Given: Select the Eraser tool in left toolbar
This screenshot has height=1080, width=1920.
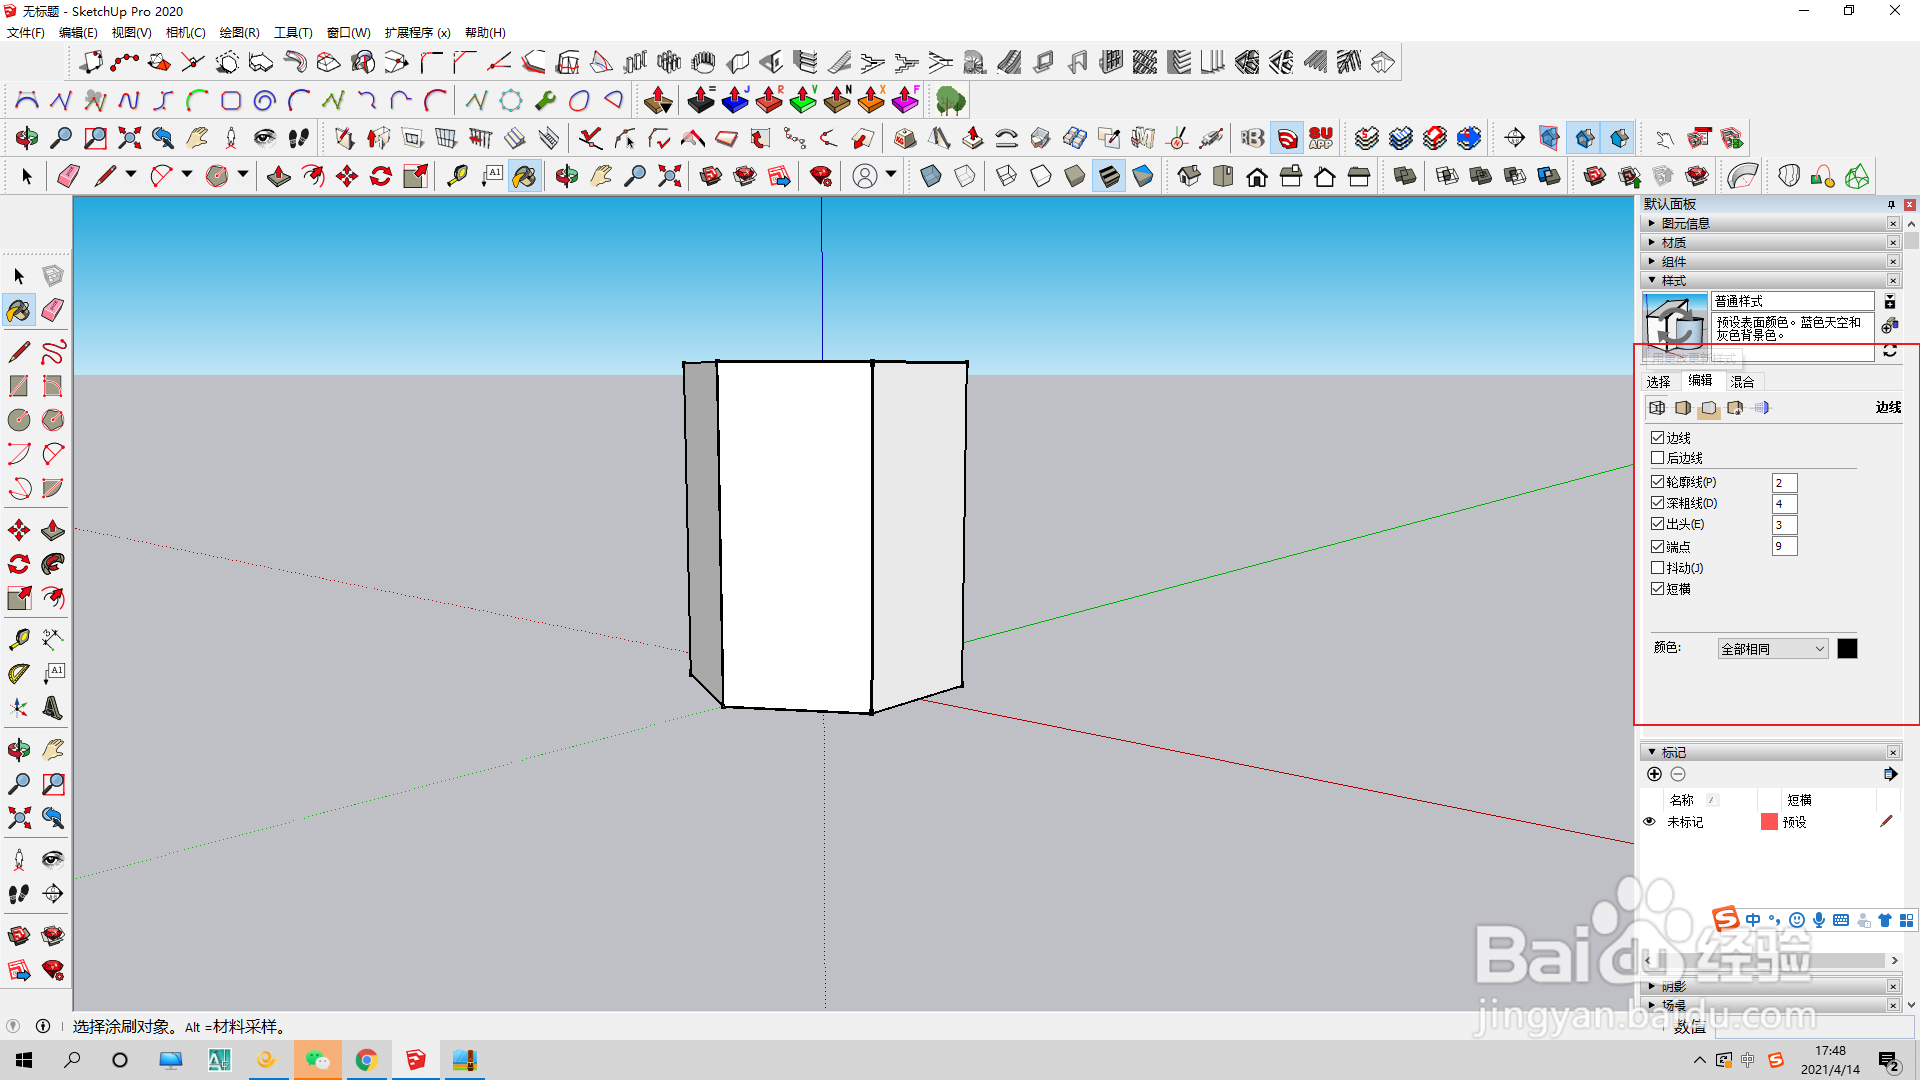Looking at the screenshot, I should [x=53, y=311].
